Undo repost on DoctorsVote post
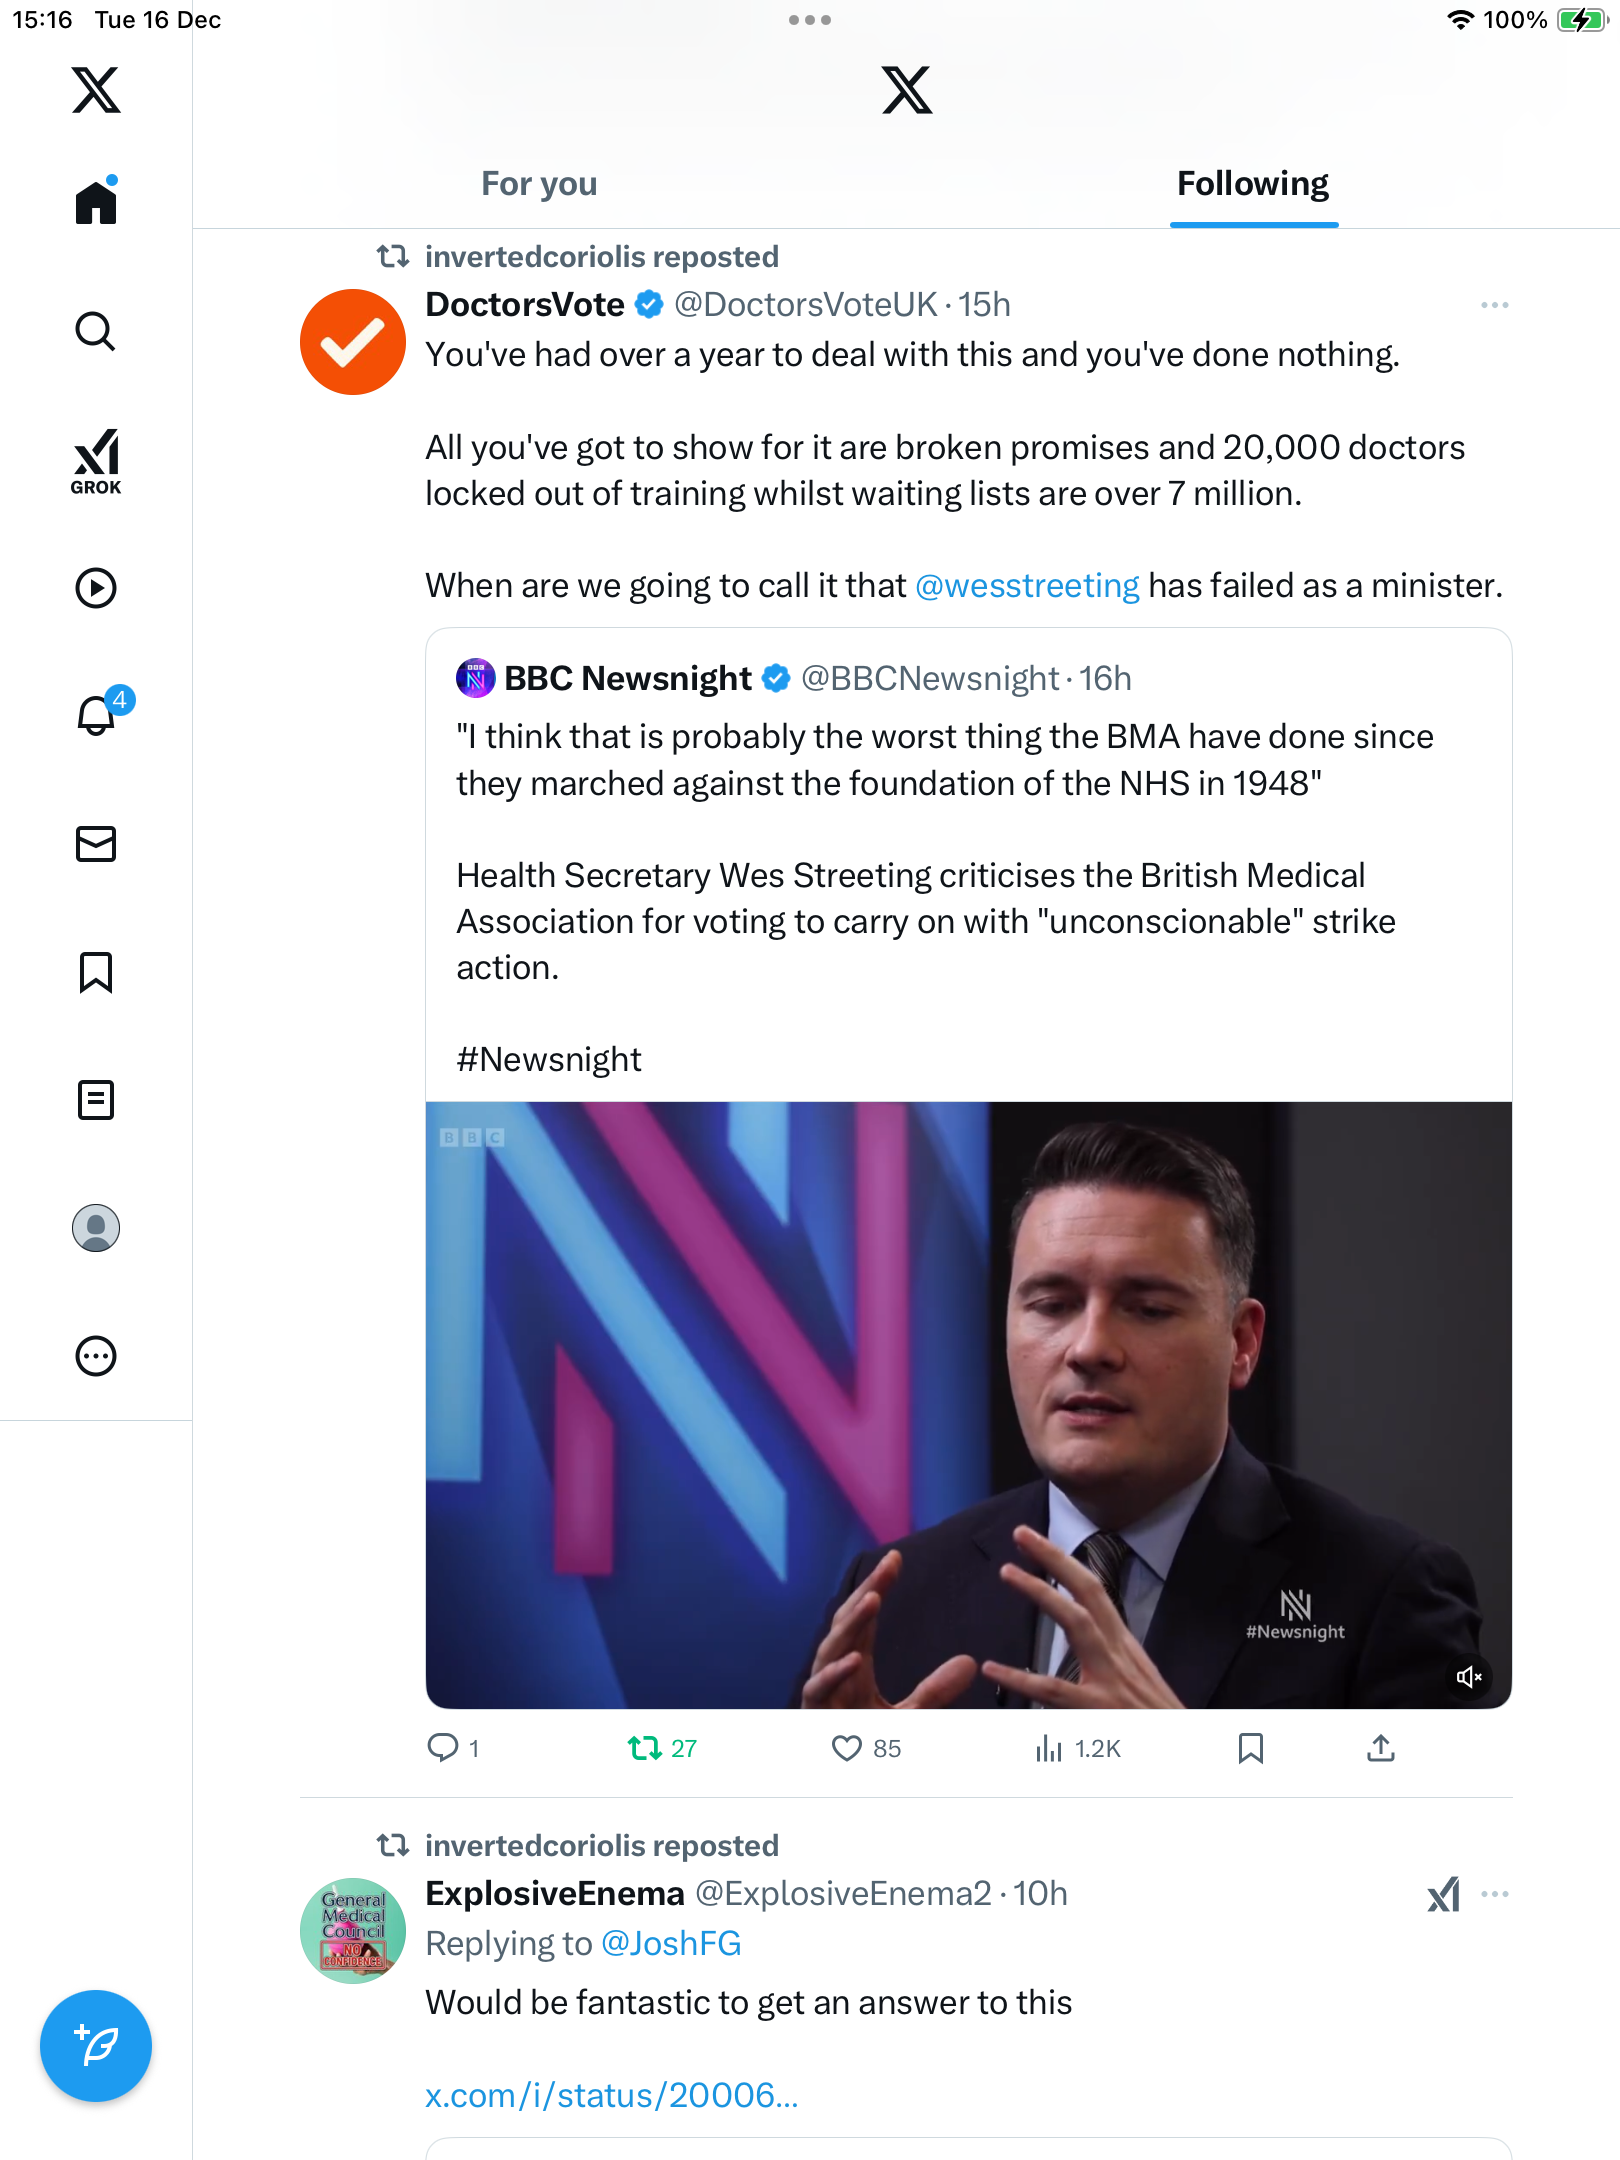 645,1748
